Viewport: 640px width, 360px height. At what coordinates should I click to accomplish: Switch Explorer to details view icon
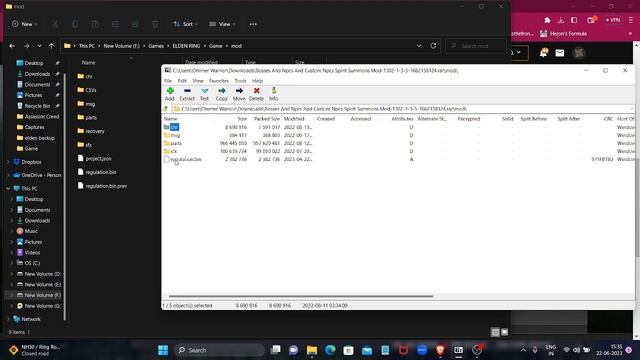coord(495,332)
